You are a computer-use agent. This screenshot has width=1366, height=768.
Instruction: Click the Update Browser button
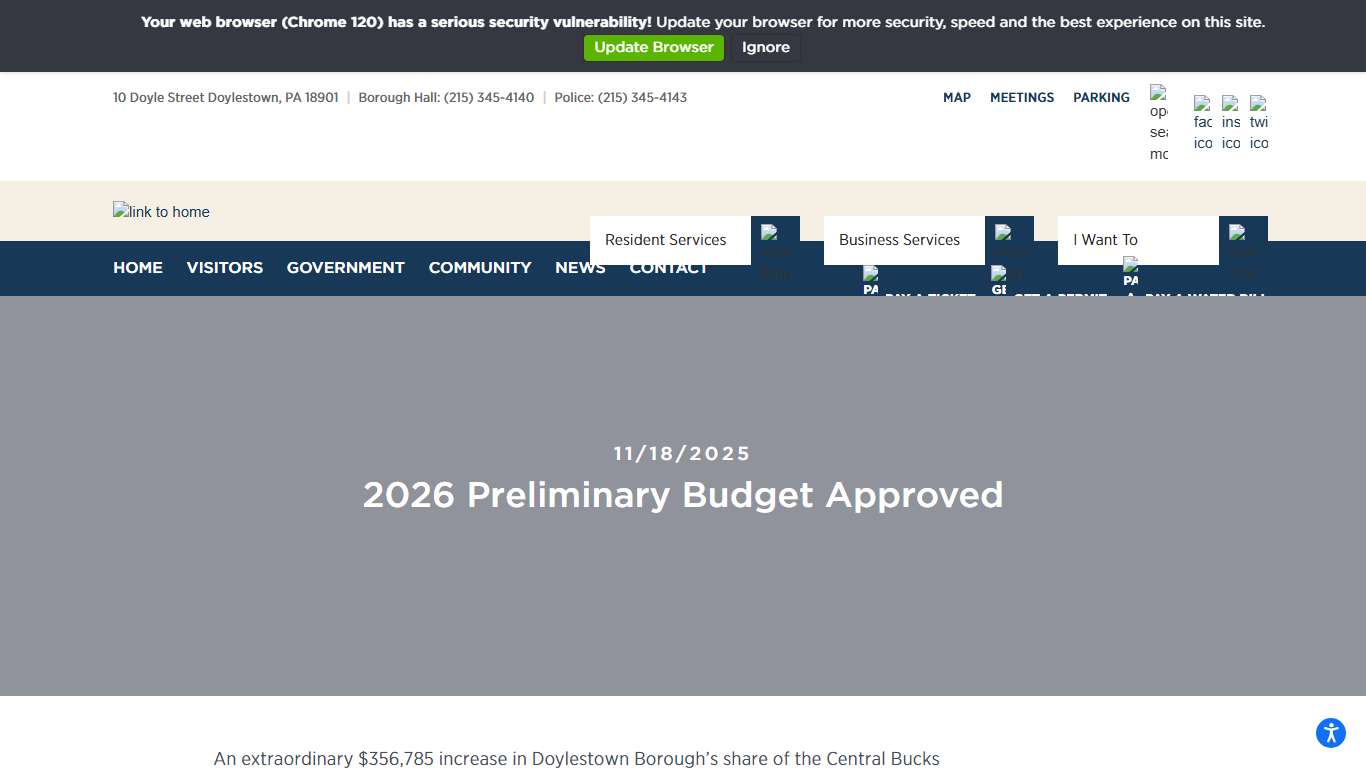pyautogui.click(x=653, y=47)
